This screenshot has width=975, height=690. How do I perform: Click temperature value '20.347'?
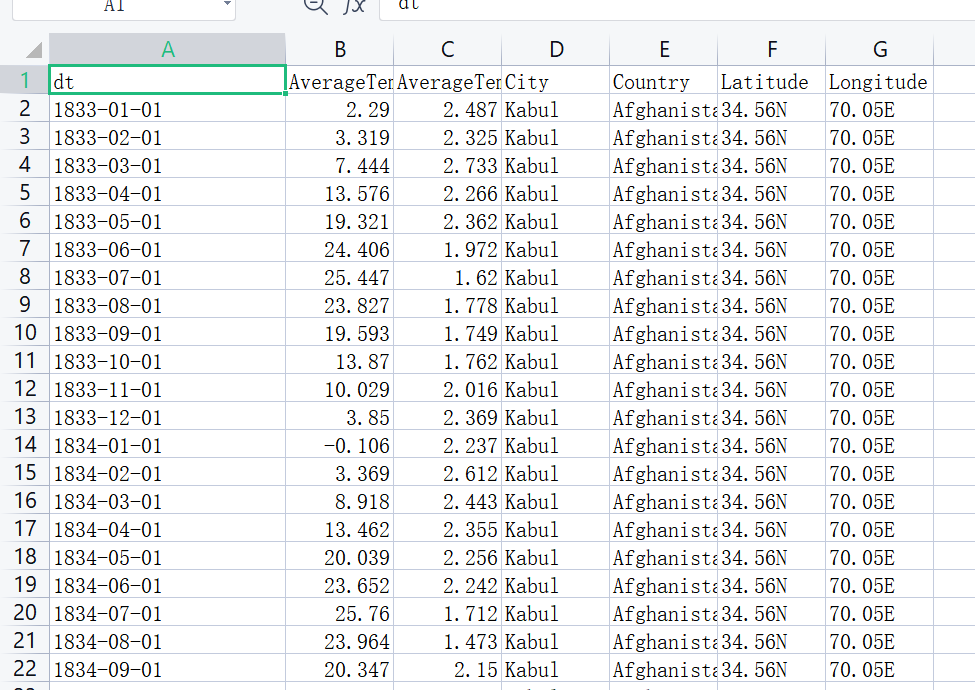(340, 669)
